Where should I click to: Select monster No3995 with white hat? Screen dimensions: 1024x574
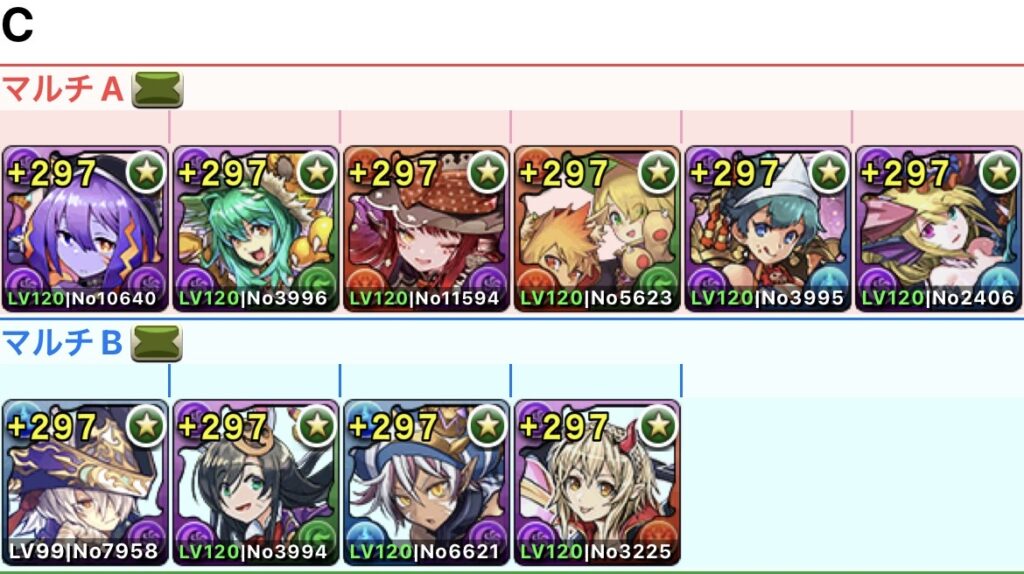[768, 229]
